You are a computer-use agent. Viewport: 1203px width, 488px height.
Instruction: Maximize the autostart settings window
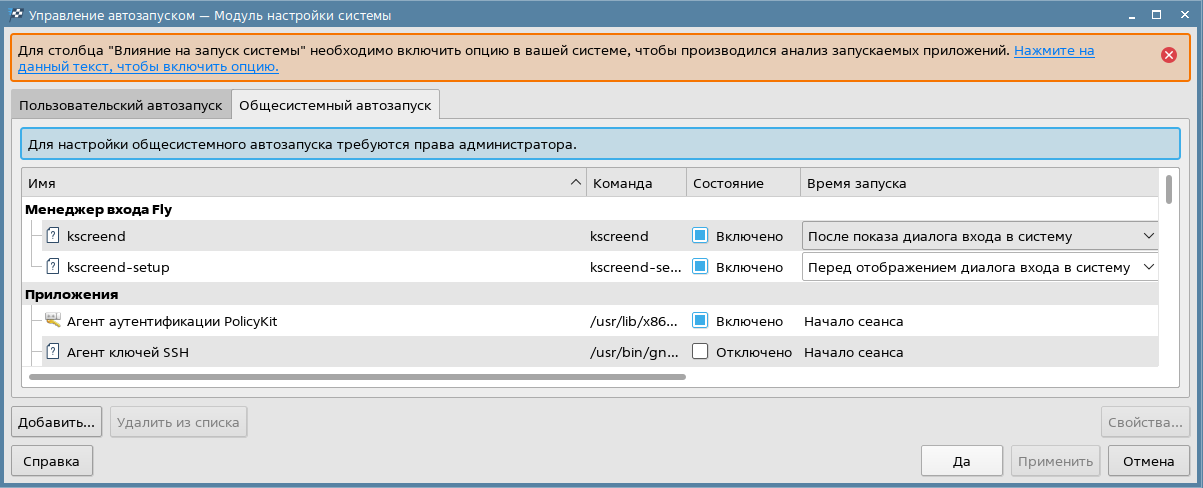click(x=1157, y=15)
